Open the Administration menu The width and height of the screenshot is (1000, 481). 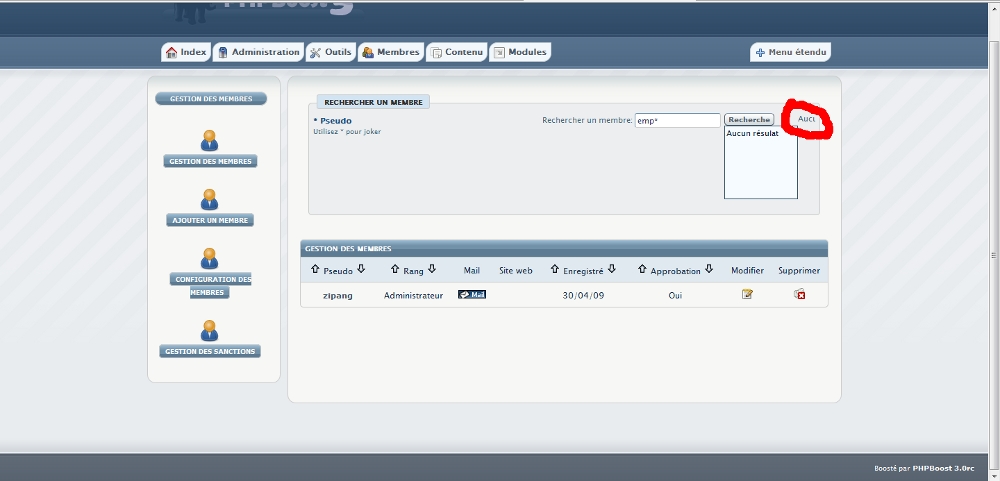coord(258,52)
